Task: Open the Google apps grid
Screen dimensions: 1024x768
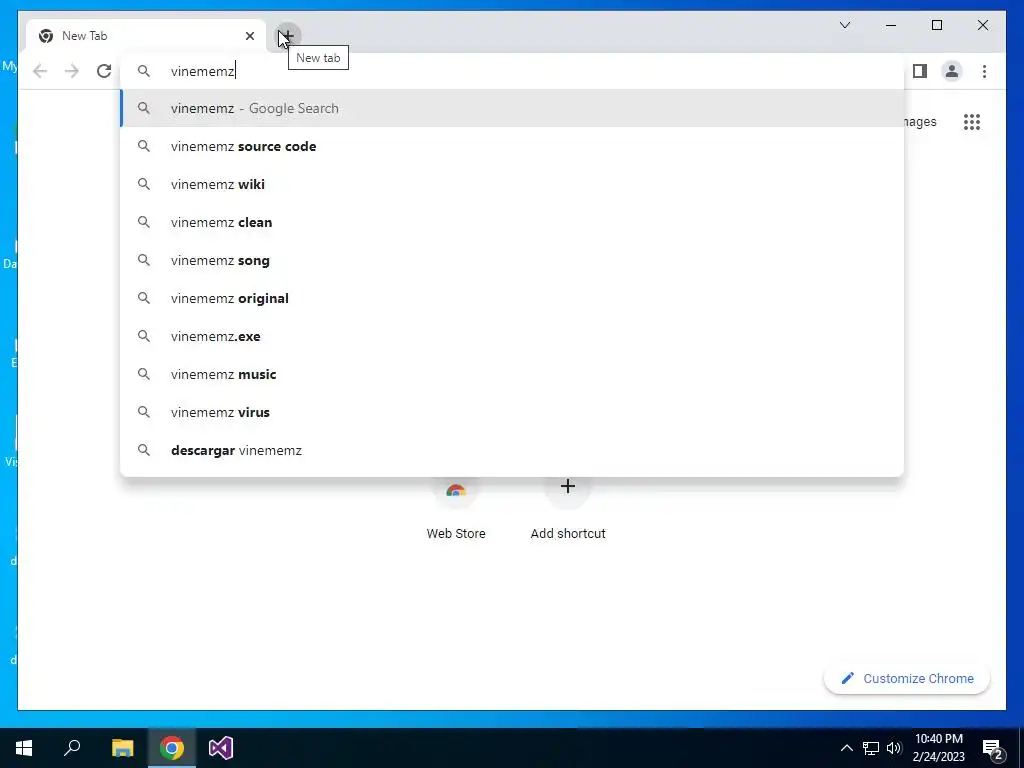Action: point(972,122)
